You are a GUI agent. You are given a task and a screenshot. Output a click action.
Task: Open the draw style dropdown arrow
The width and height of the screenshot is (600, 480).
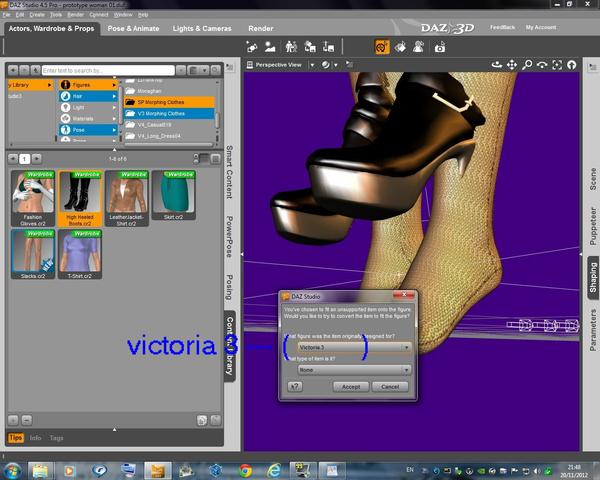click(336, 65)
